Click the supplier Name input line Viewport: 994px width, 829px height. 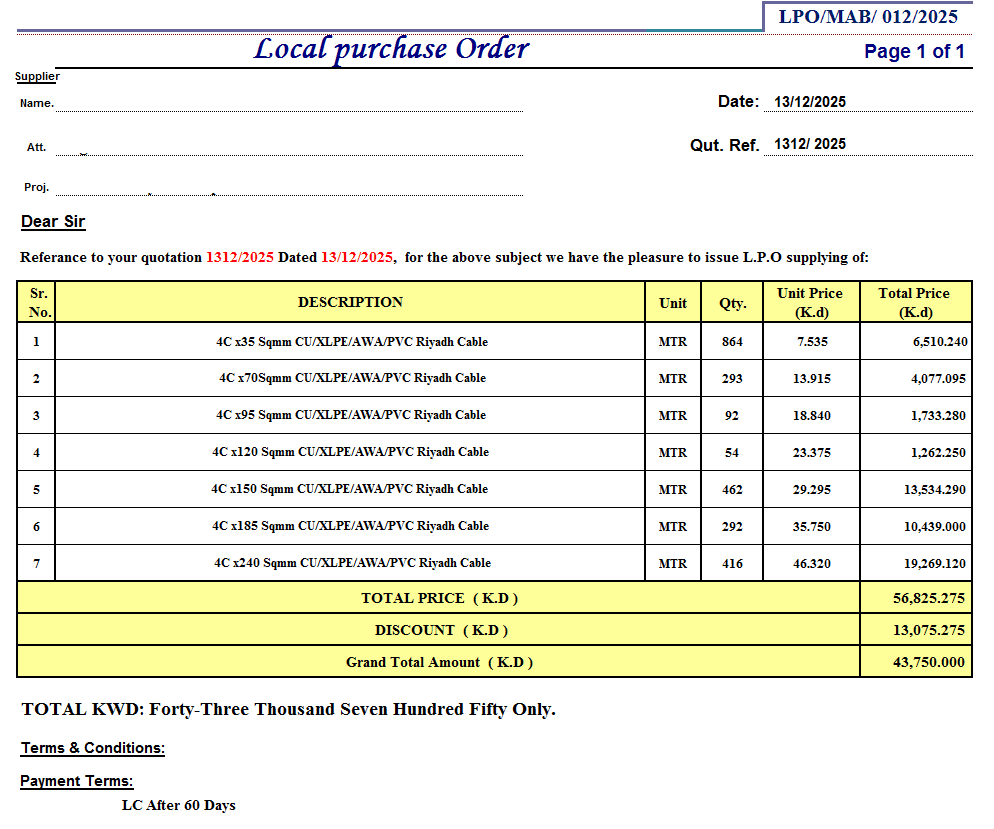pos(289,104)
